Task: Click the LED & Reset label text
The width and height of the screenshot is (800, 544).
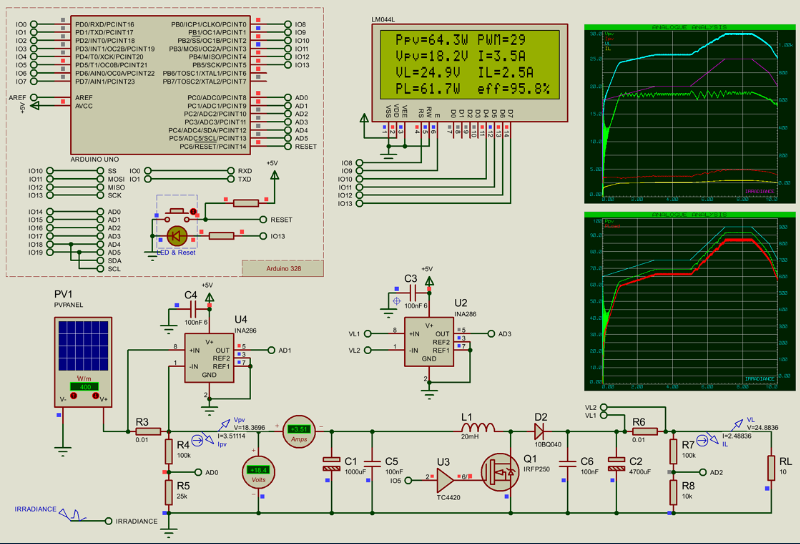Action: (x=177, y=253)
